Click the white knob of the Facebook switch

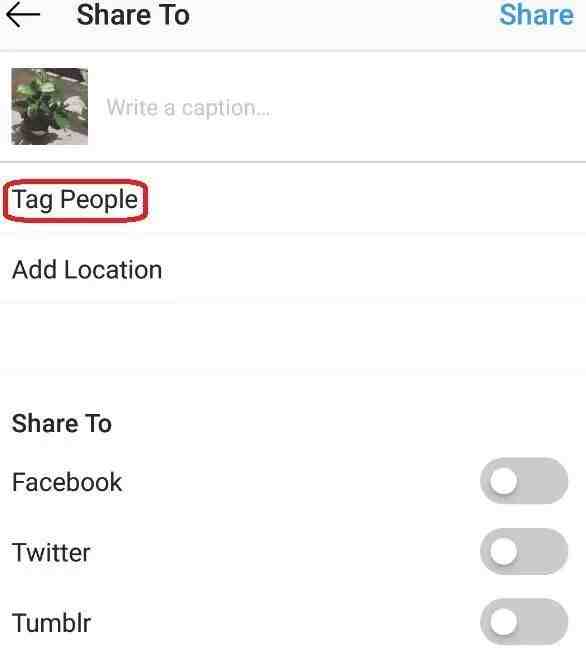tap(503, 481)
